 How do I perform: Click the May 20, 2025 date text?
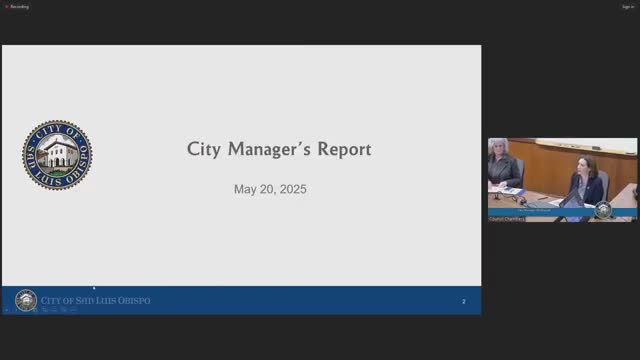[270, 189]
